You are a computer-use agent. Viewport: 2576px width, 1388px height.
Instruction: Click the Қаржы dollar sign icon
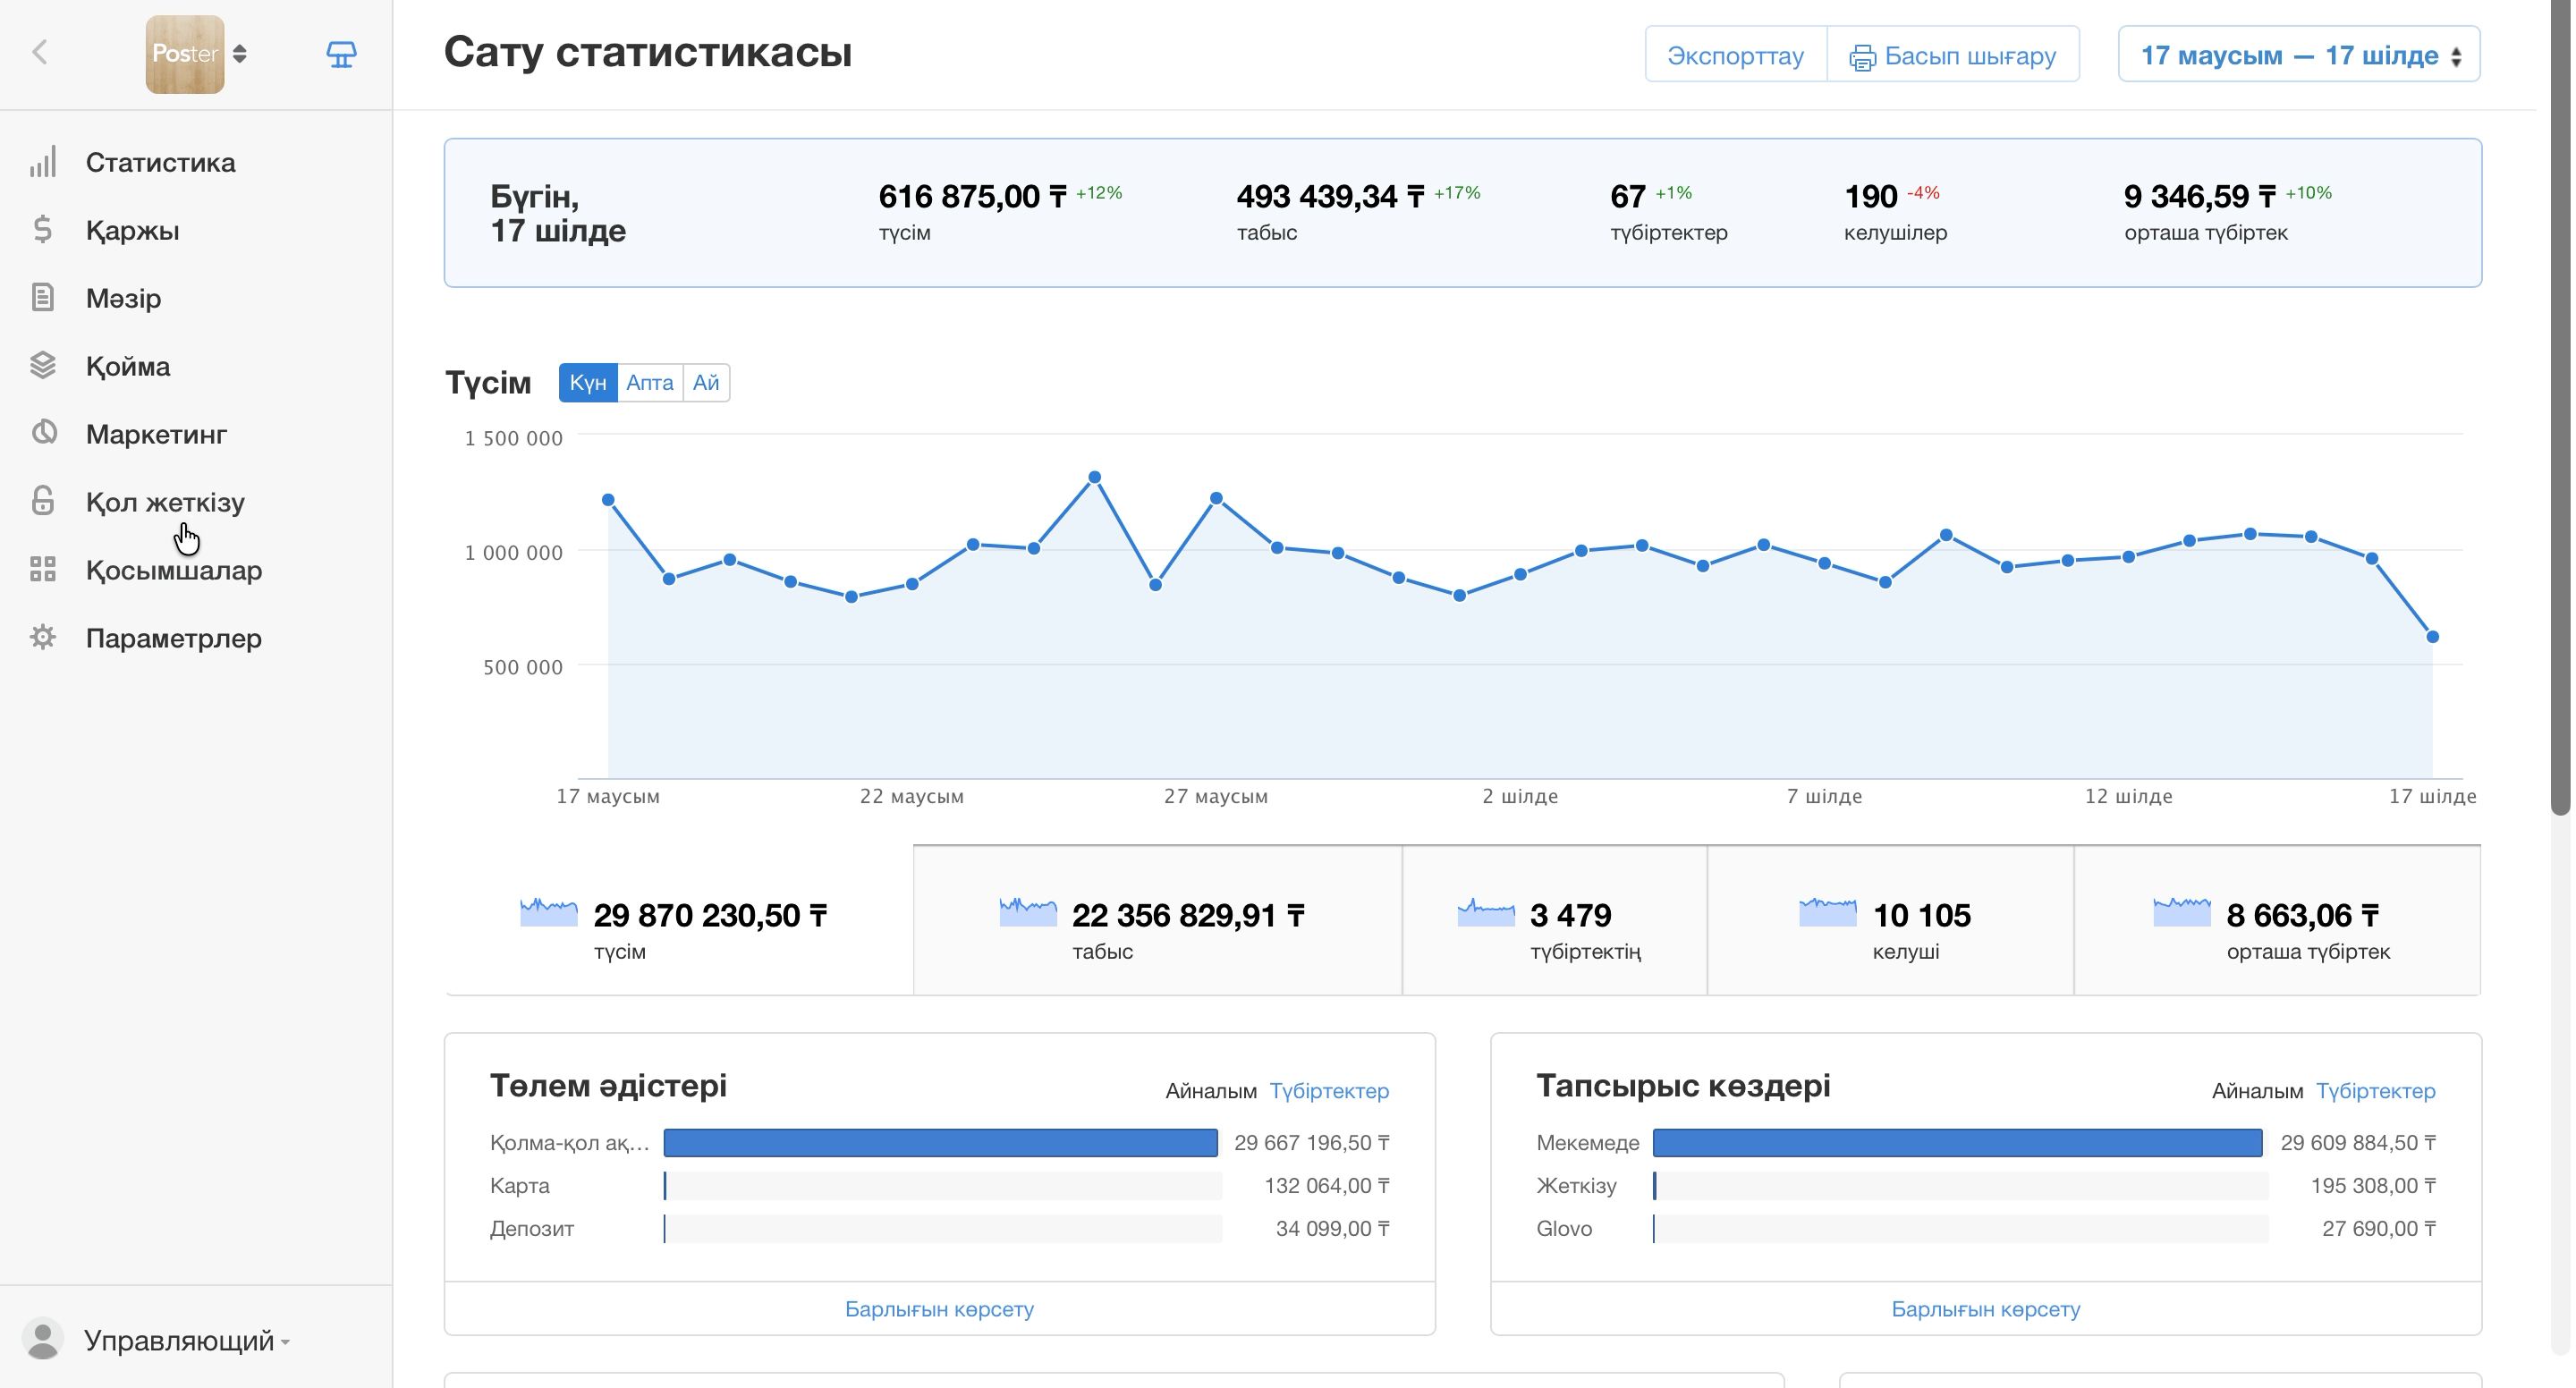43,230
